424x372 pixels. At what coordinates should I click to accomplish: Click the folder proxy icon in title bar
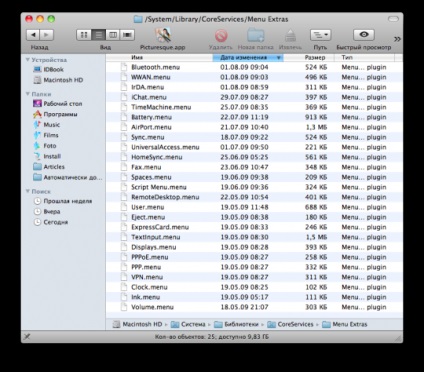pos(138,19)
